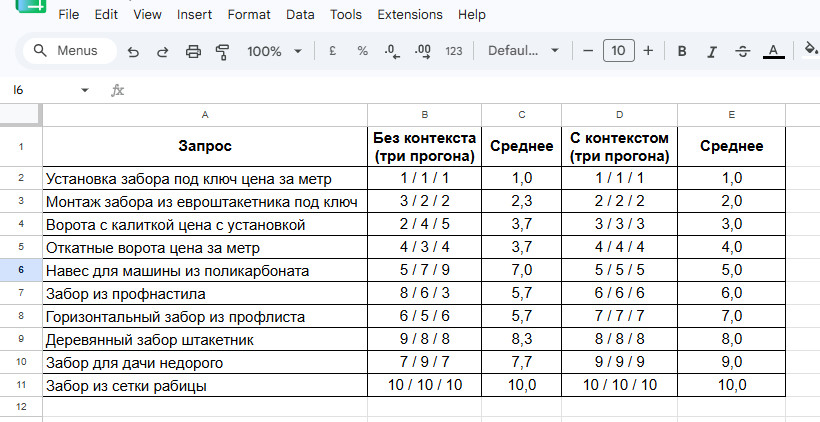
Task: Open the Edit menu
Action: point(106,15)
